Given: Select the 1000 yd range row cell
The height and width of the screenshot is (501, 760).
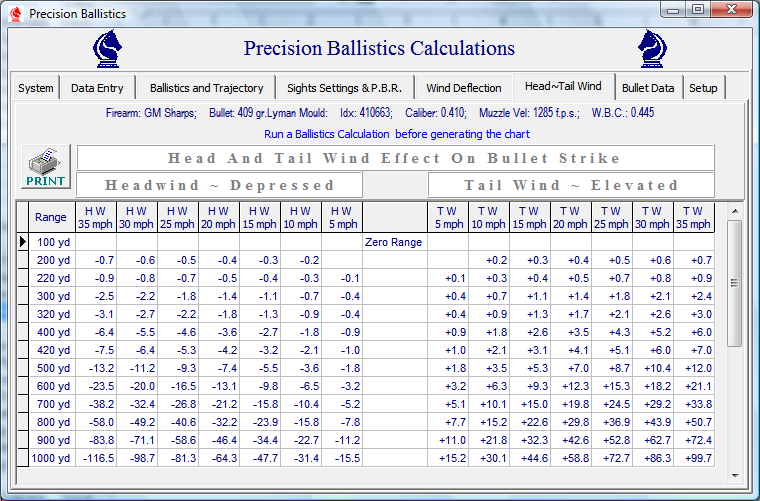Looking at the screenshot, I should (x=53, y=458).
